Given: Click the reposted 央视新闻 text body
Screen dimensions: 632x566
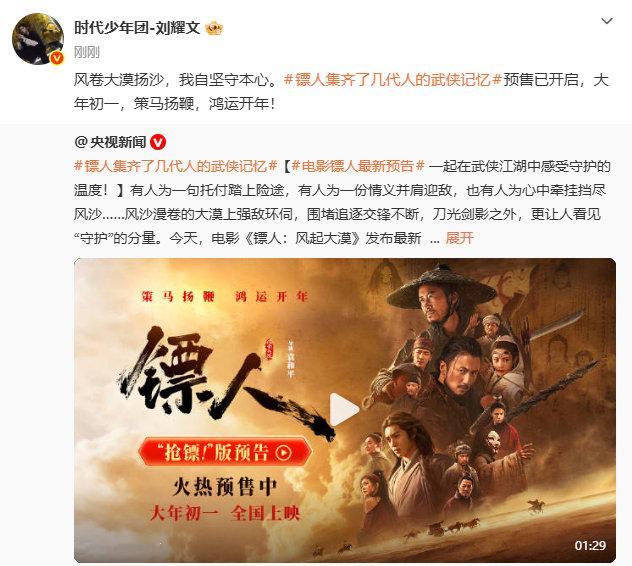Looking at the screenshot, I should 342,202.
